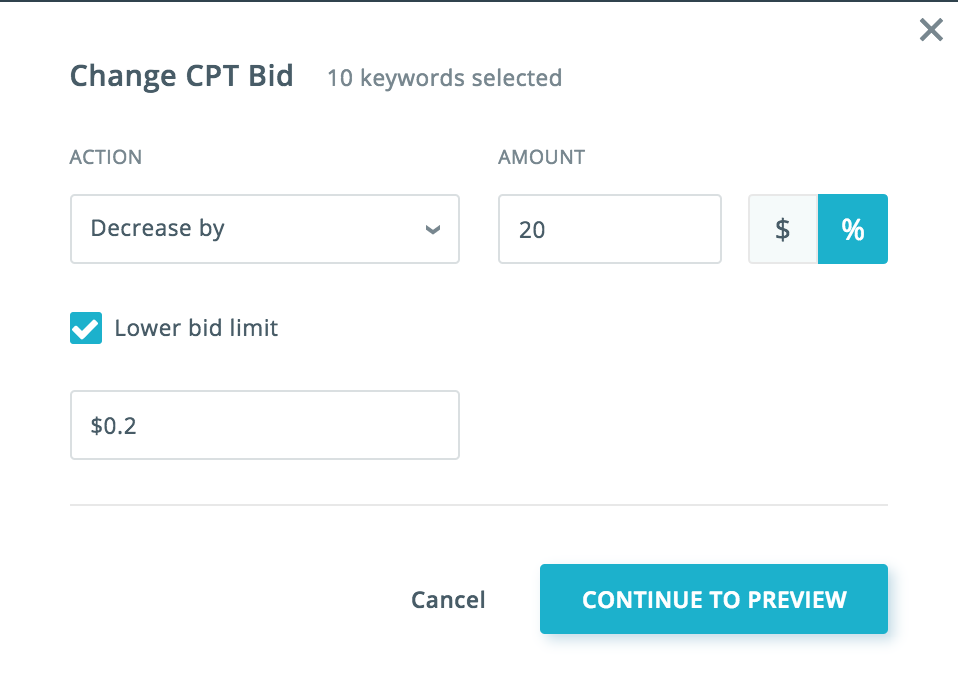Click the white checkmark icon
958x690 pixels.
point(86,328)
